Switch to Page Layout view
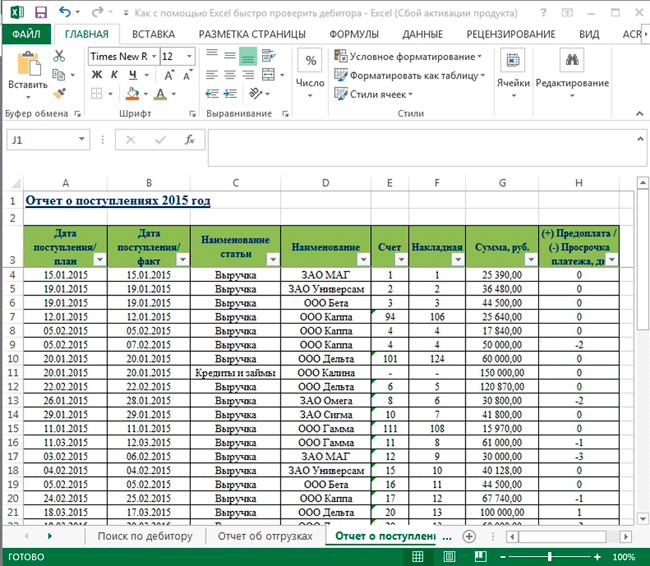Viewport: 650px width, 566px height. 449,556
